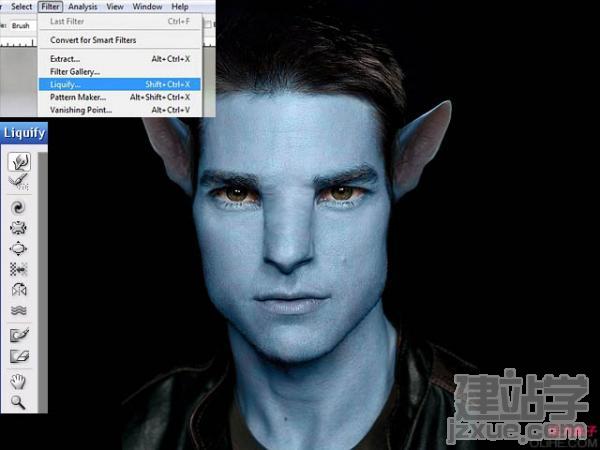Viewport: 600px width, 450px height.
Task: Open the Analysis menu
Action: pyautogui.click(x=83, y=7)
